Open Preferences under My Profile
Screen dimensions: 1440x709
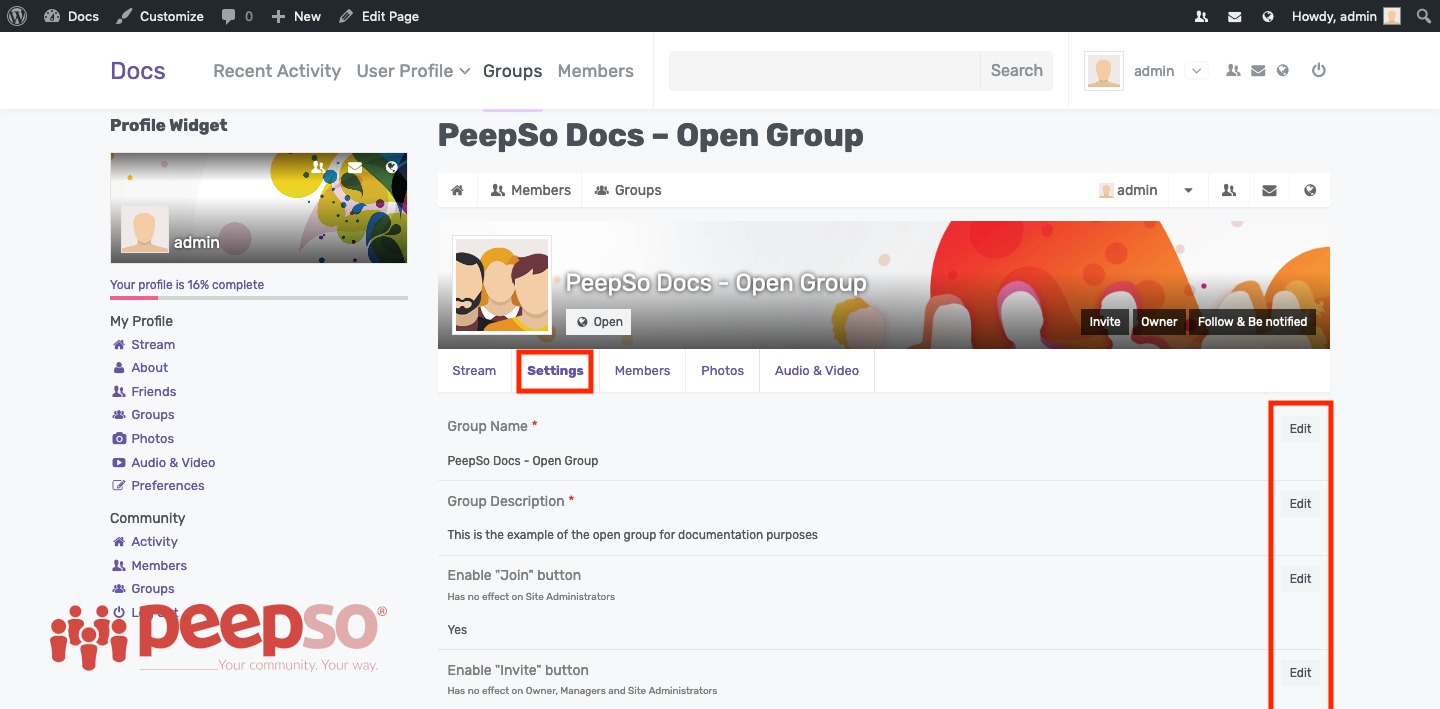point(158,486)
